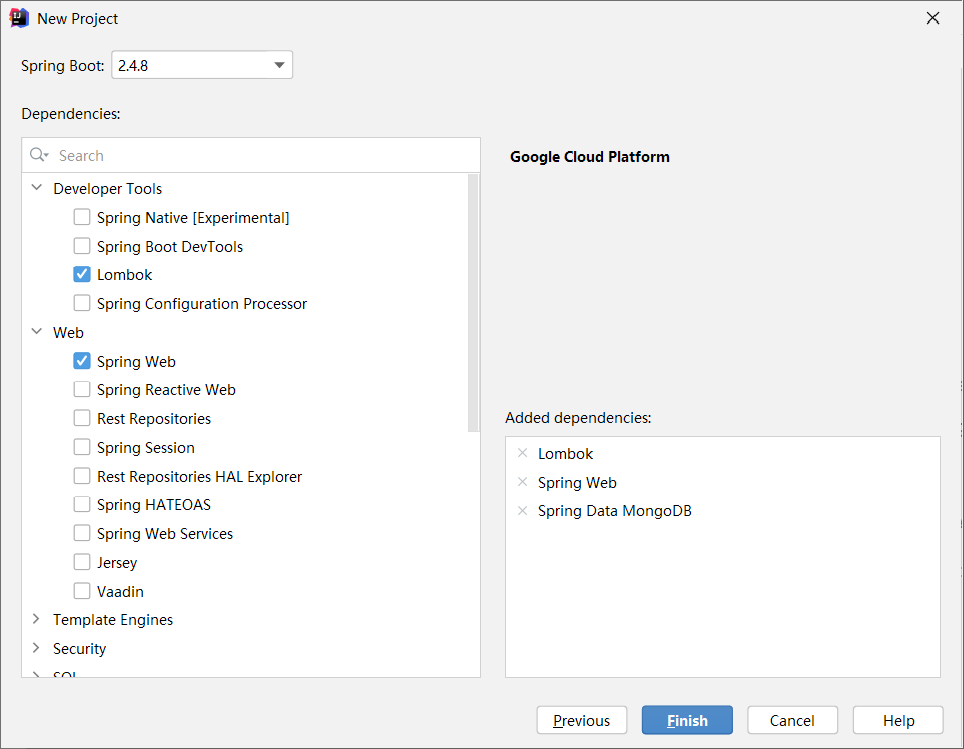Check Spring HATEOAS
964x749 pixels.
pyautogui.click(x=82, y=504)
